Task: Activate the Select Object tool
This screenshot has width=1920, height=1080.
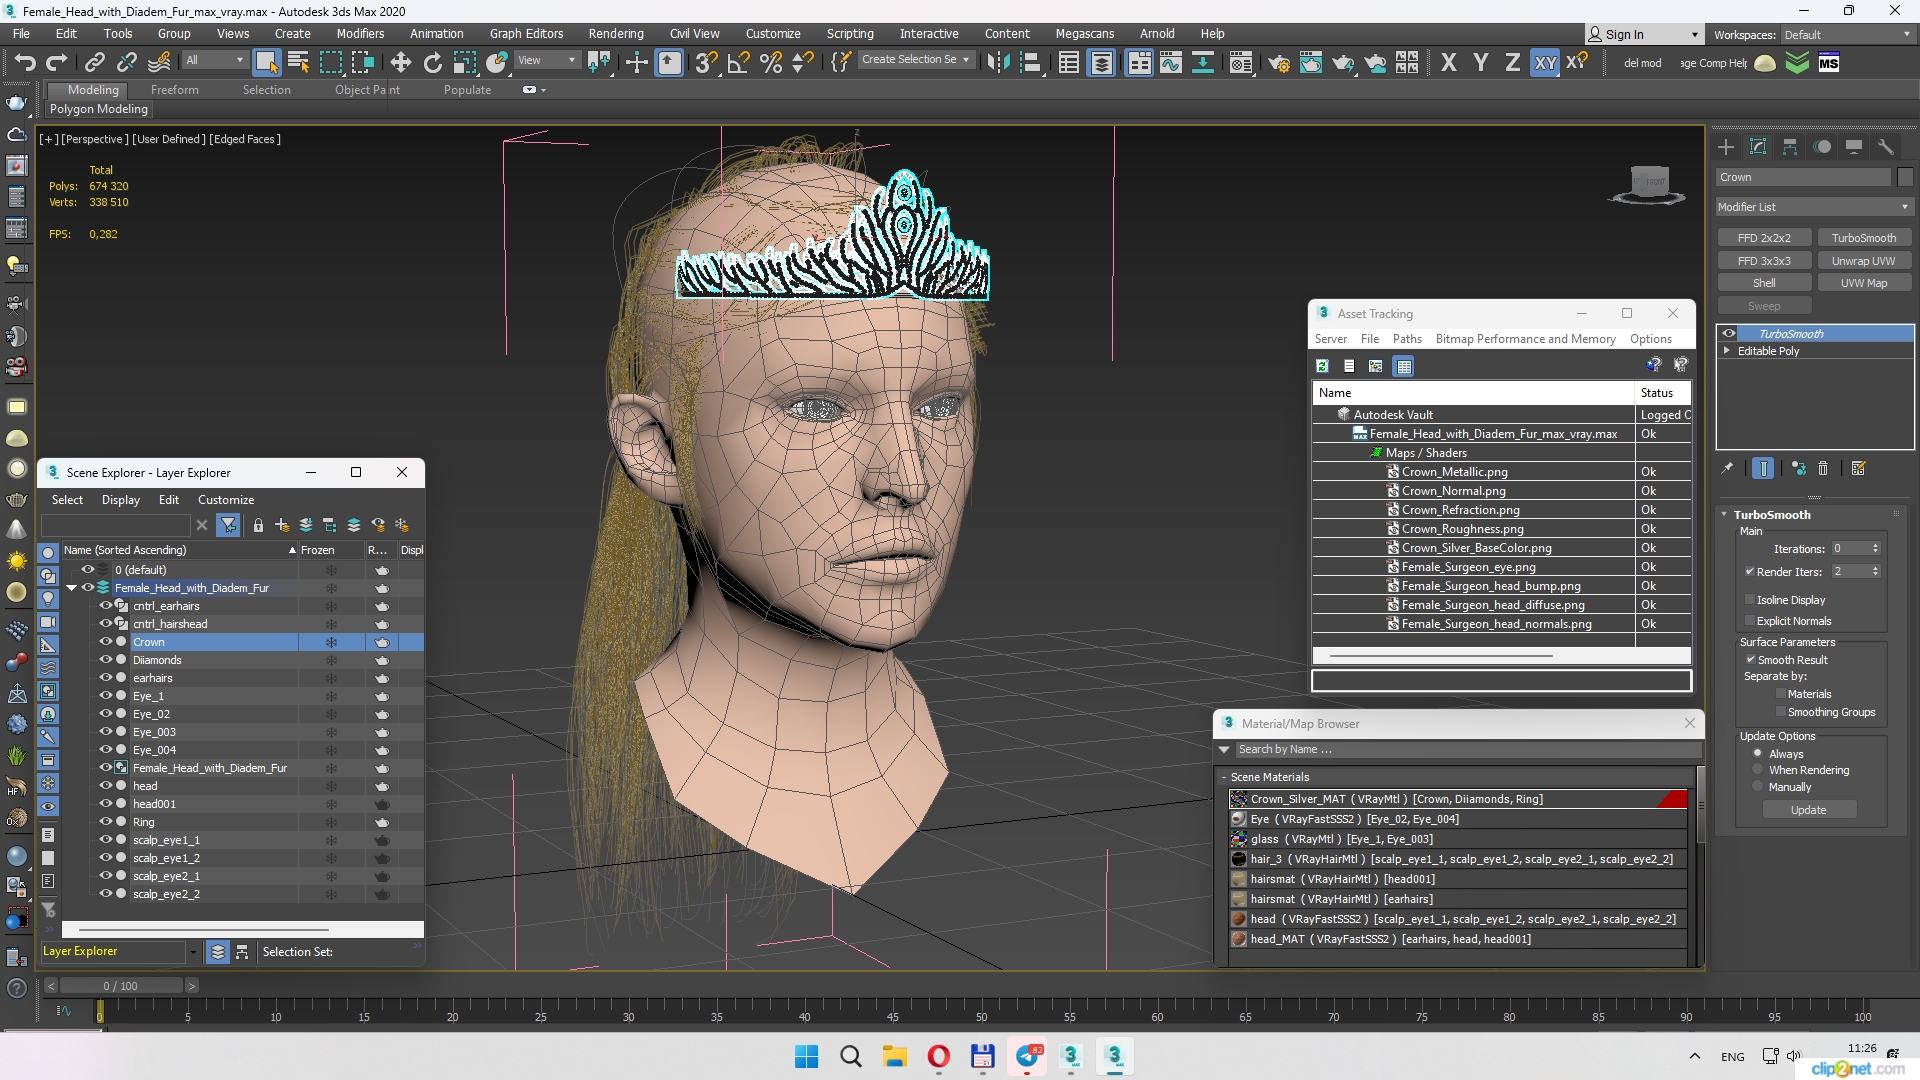Action: [x=266, y=63]
